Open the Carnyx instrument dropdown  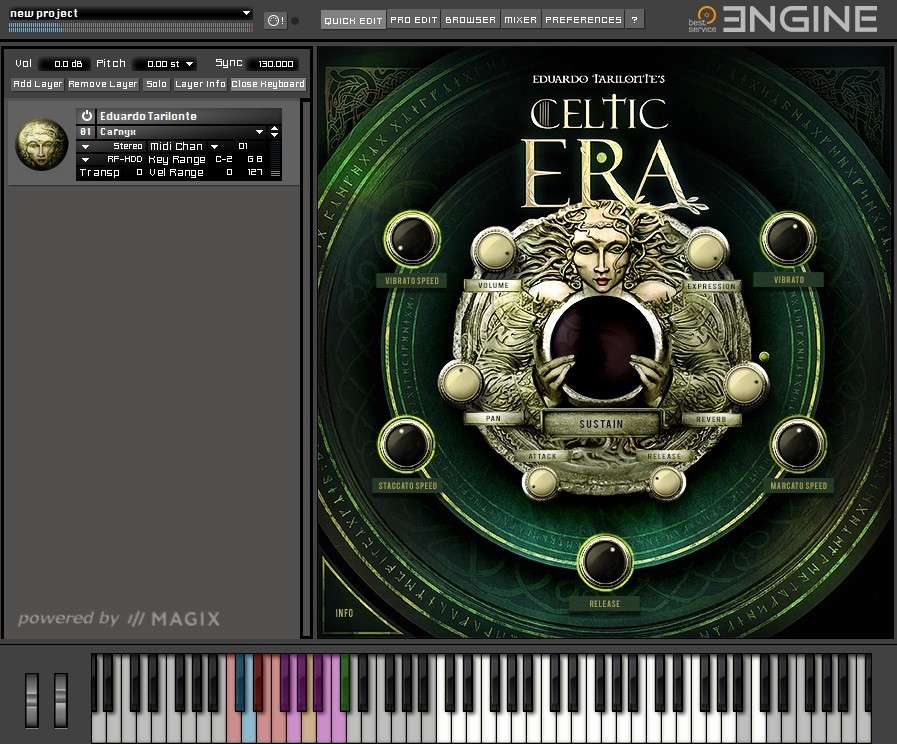click(x=259, y=132)
